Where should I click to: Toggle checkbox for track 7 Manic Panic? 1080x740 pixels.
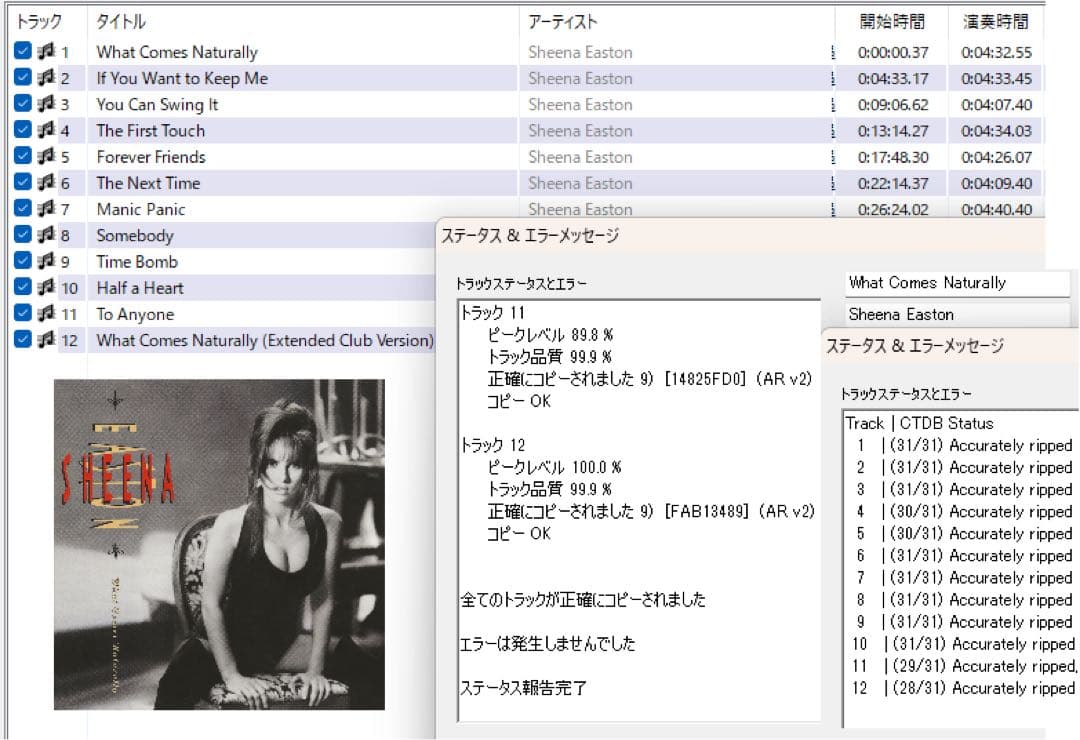coord(23,208)
